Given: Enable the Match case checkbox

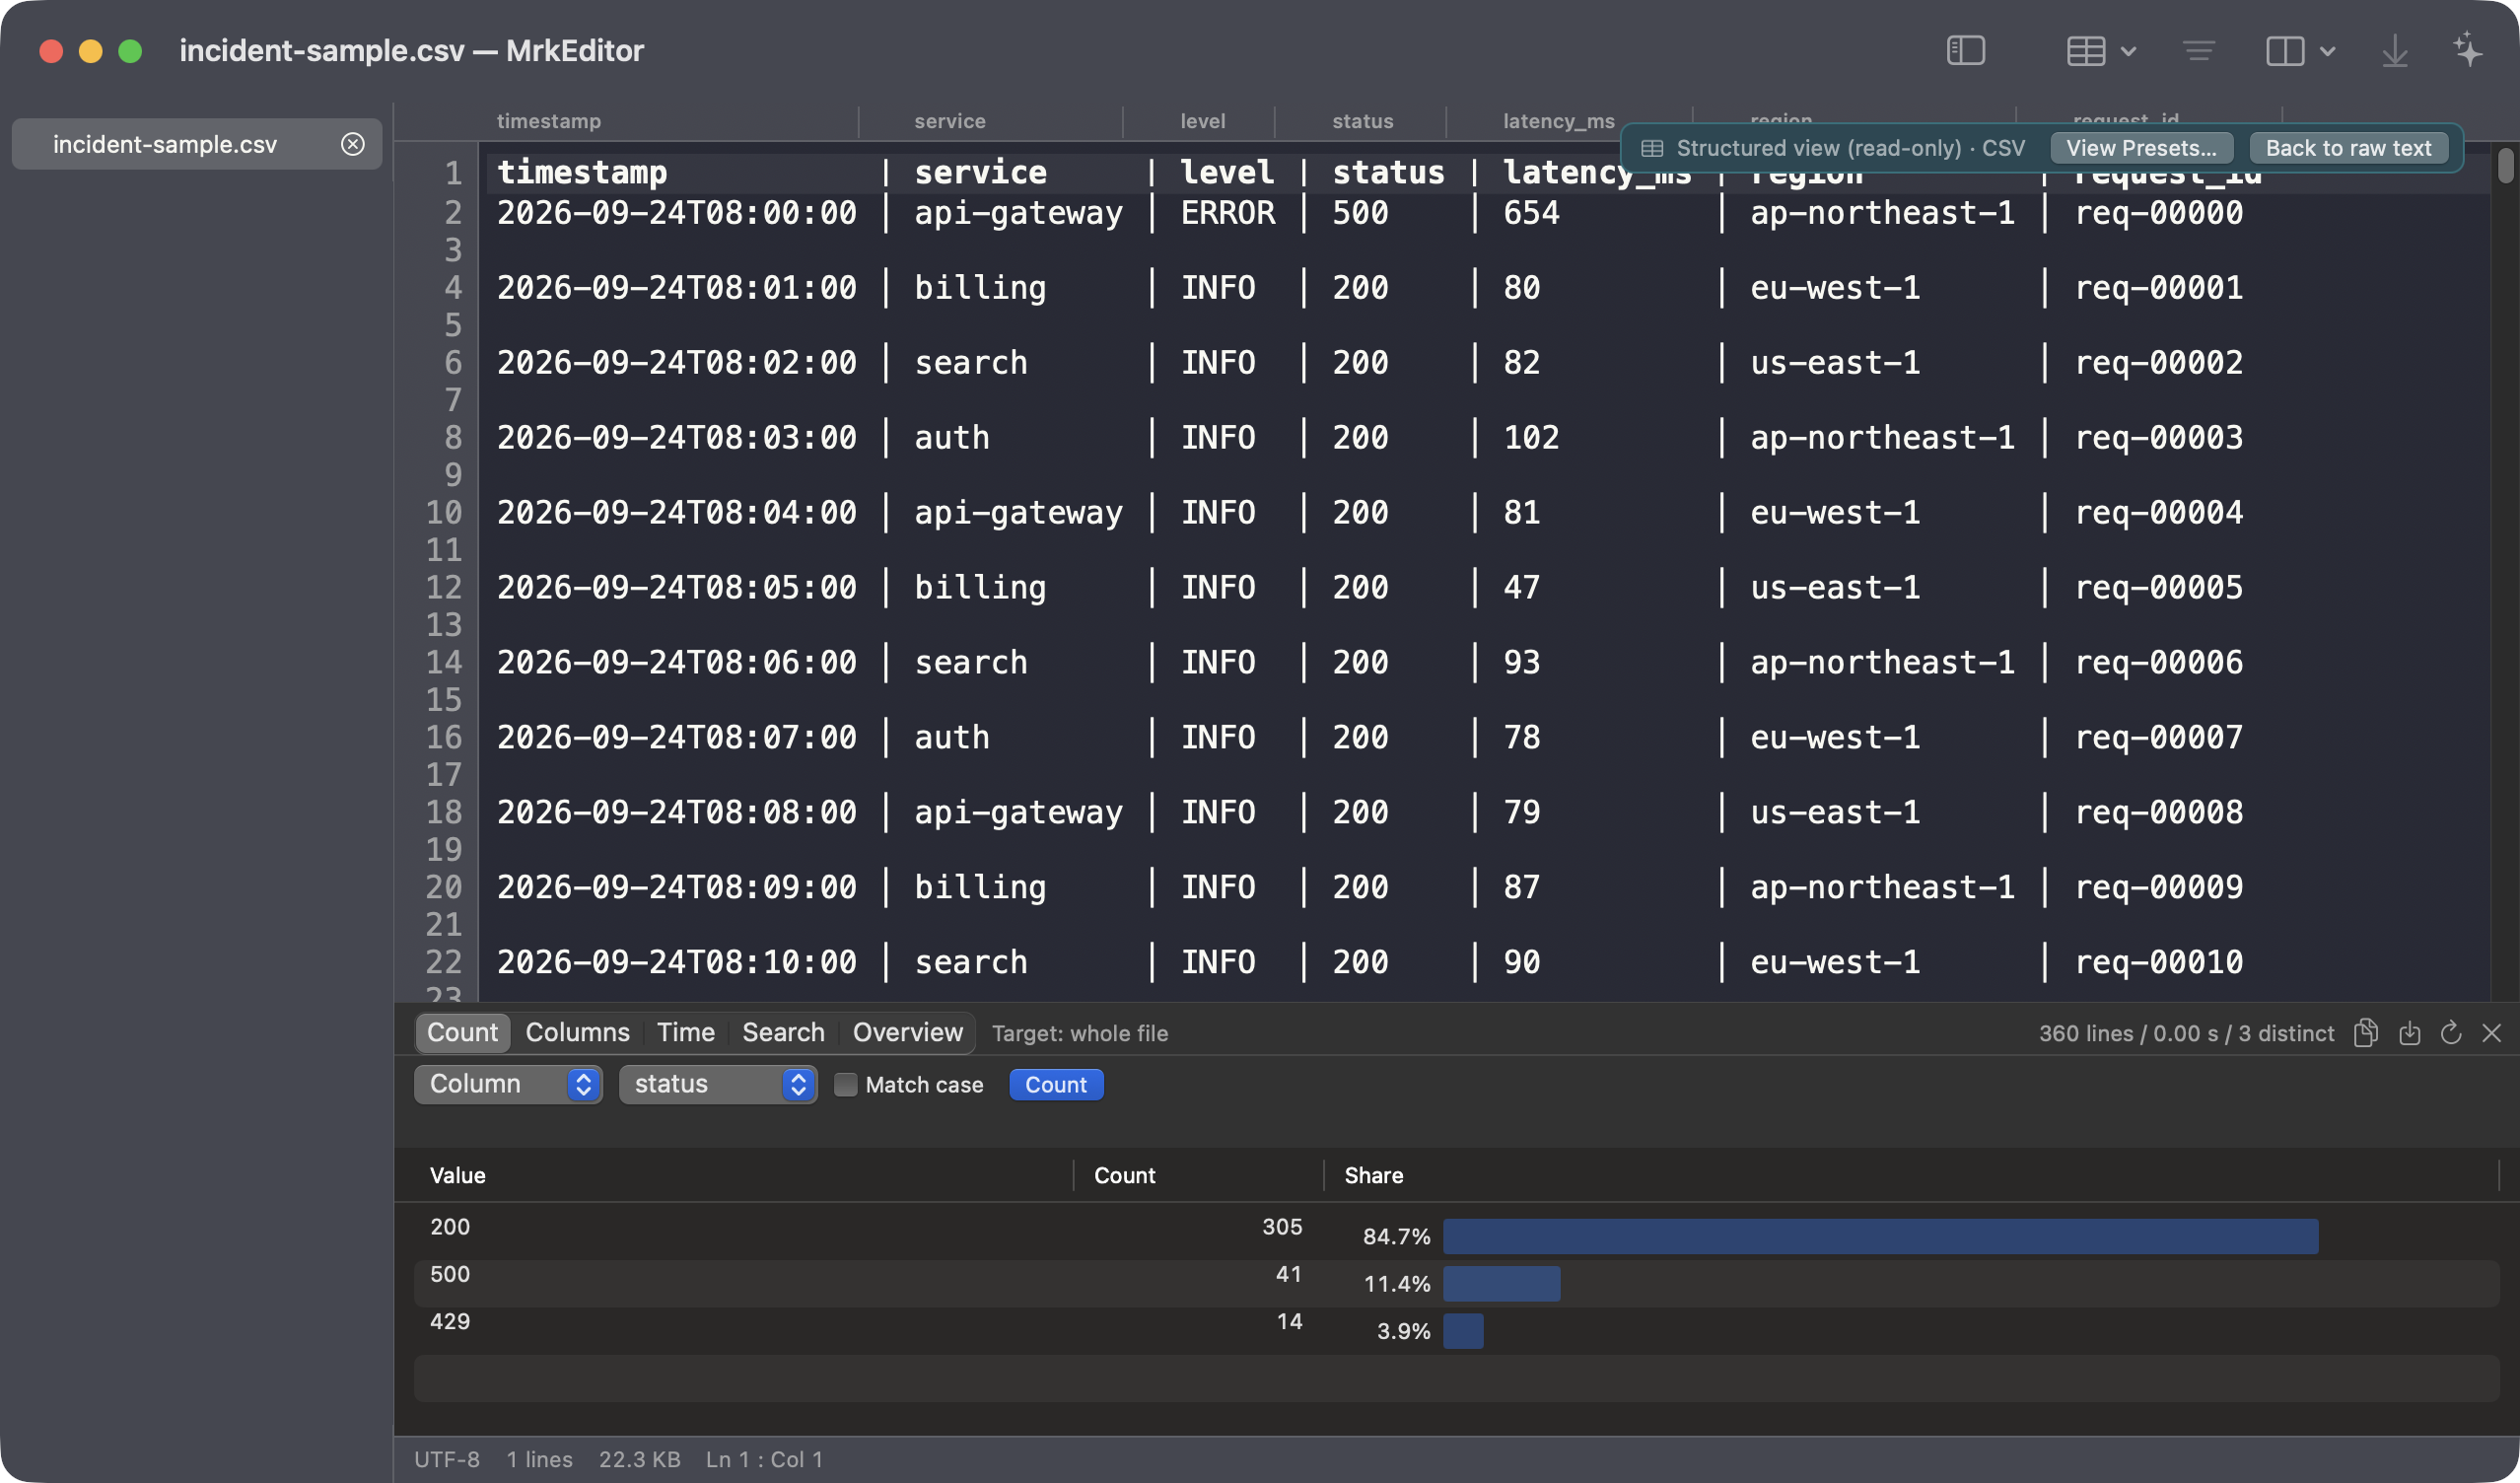Looking at the screenshot, I should (845, 1084).
